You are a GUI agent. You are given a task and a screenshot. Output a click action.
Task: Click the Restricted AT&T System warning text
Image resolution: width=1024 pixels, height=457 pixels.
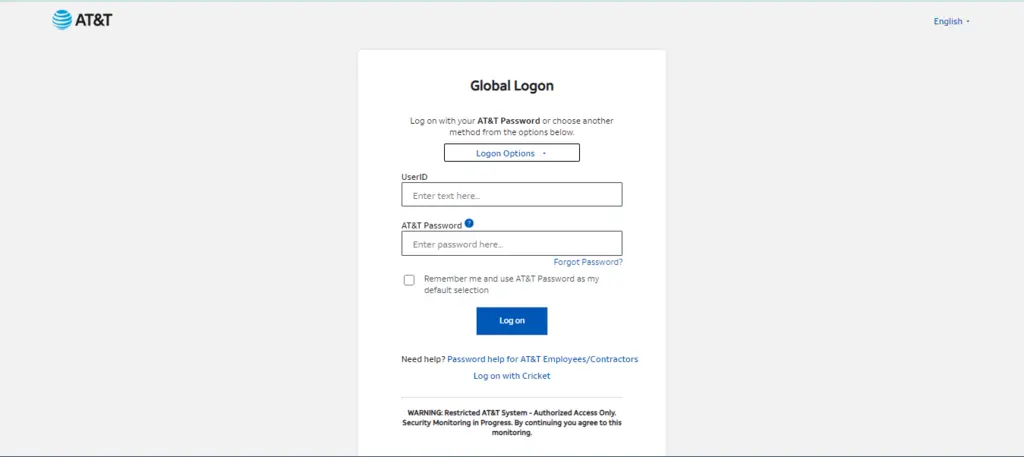511,422
